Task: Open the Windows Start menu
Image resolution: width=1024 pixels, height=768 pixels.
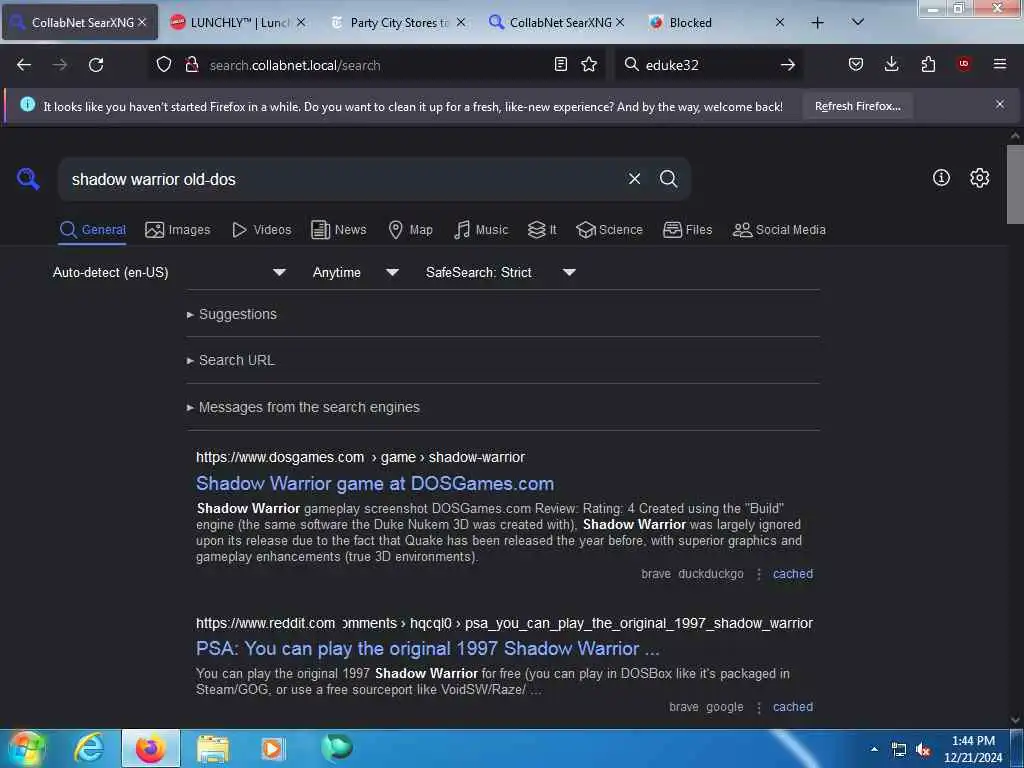Action: (x=27, y=748)
